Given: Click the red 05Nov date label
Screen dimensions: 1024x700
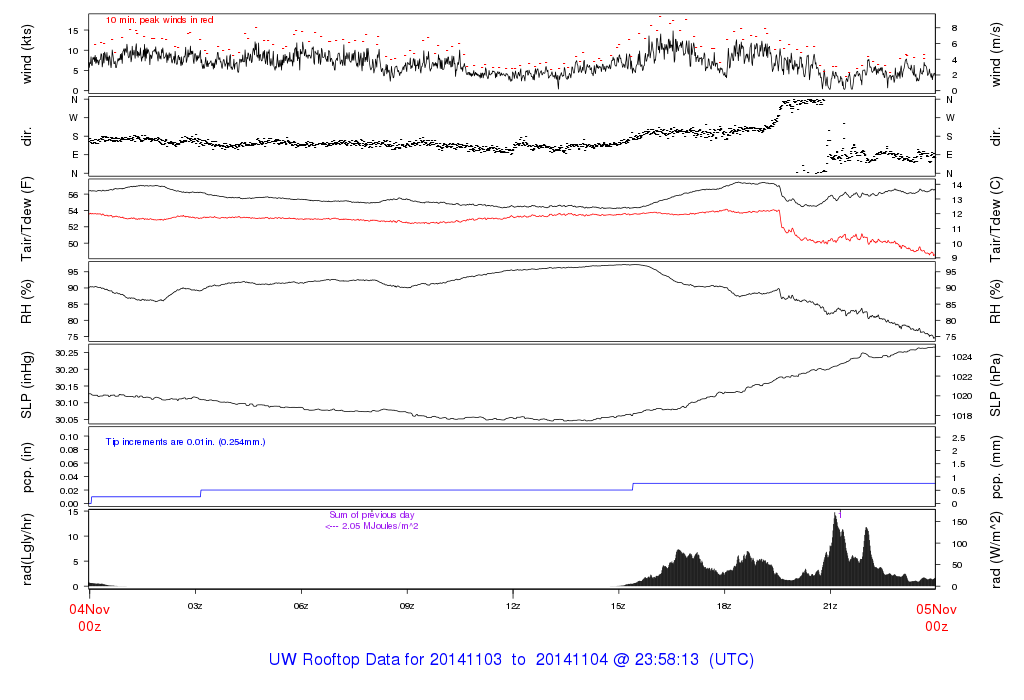Looking at the screenshot, I should pyautogui.click(x=935, y=608).
